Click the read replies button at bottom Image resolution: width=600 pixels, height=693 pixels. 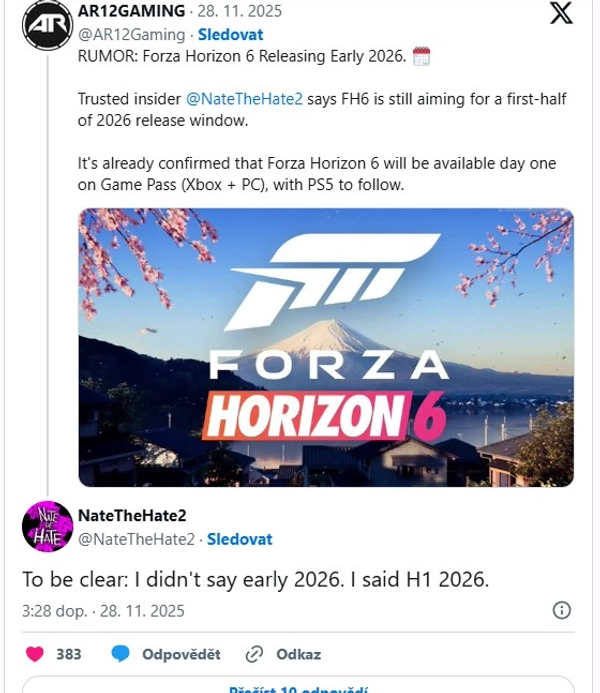tap(299, 688)
